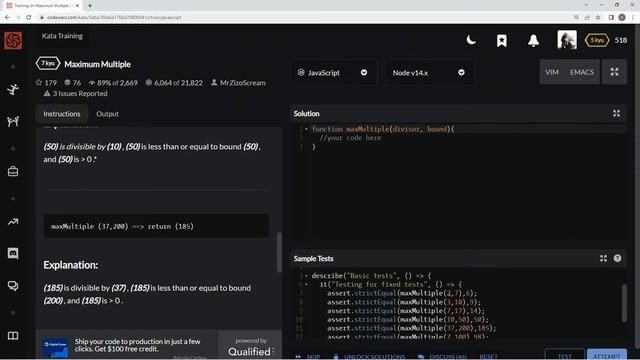Expand the Solution panel
This screenshot has width=640, height=360.
616,113
